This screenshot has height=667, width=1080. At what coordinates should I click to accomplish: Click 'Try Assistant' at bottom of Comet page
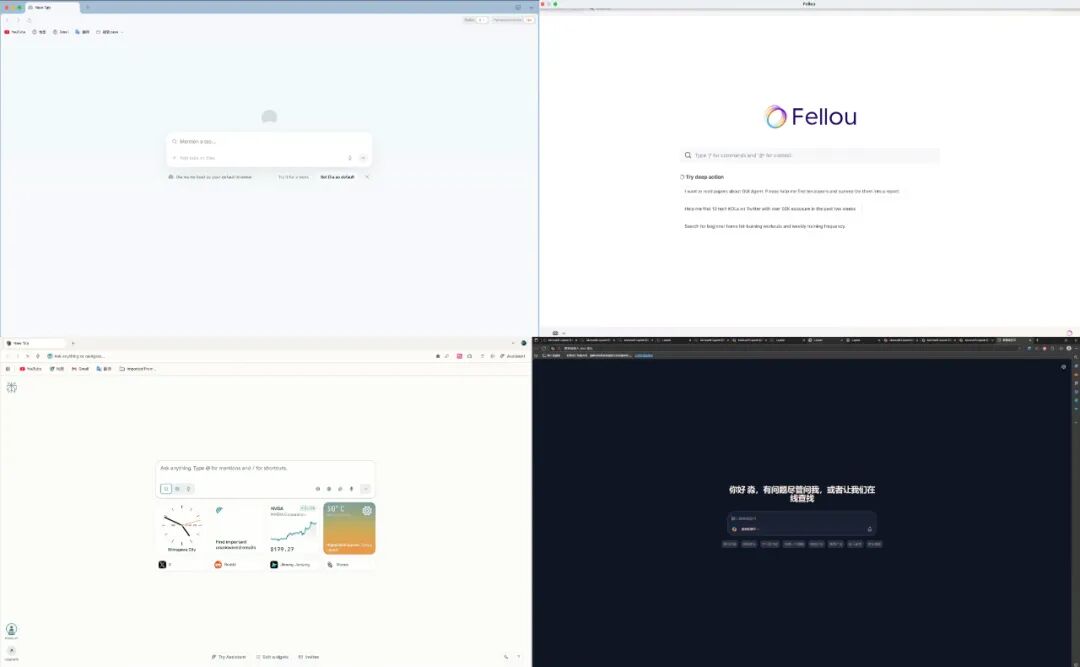tap(229, 657)
